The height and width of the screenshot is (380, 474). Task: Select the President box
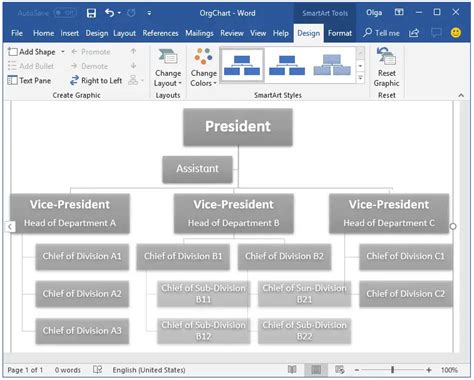[238, 127]
